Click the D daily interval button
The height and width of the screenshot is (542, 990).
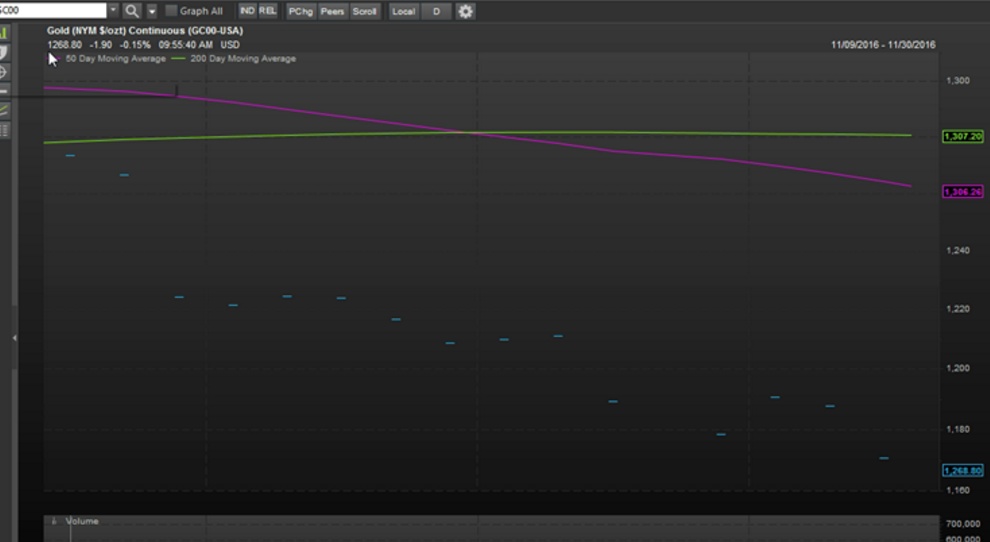point(436,11)
